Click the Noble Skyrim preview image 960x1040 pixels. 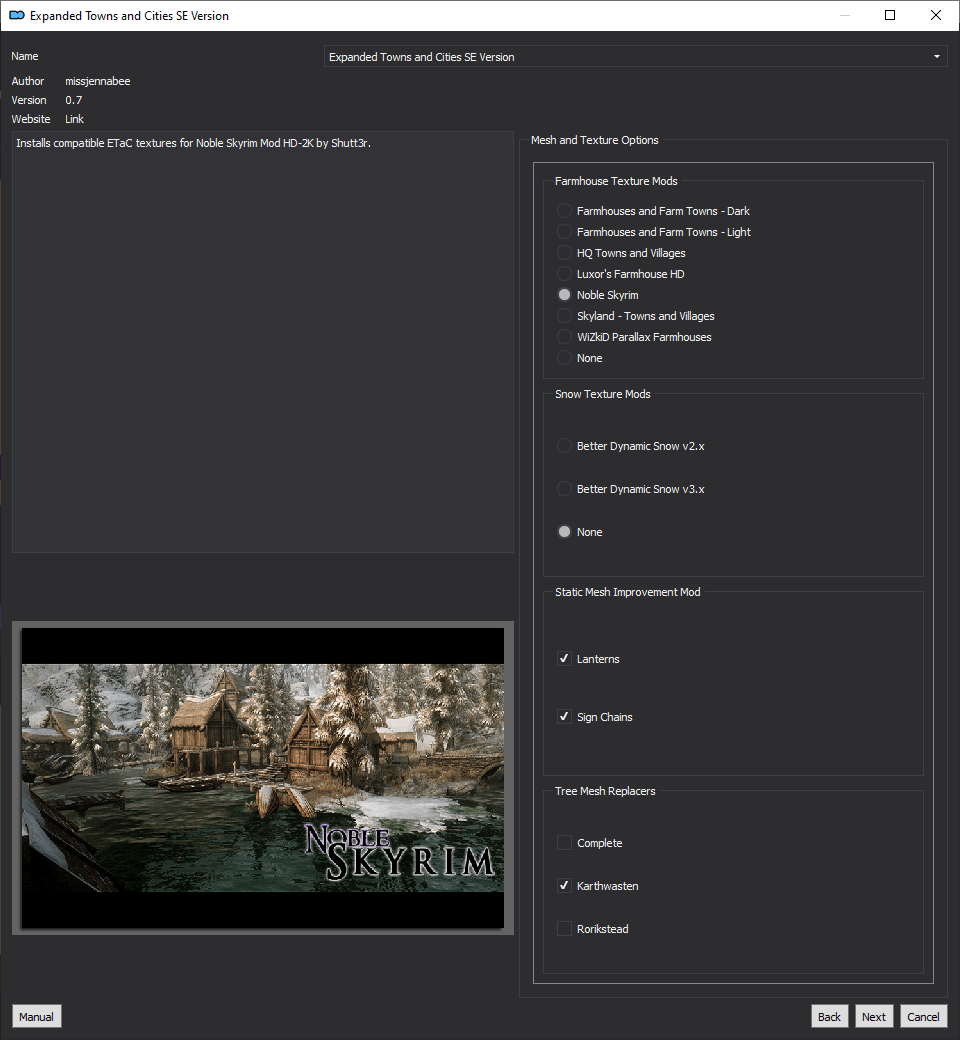click(263, 778)
